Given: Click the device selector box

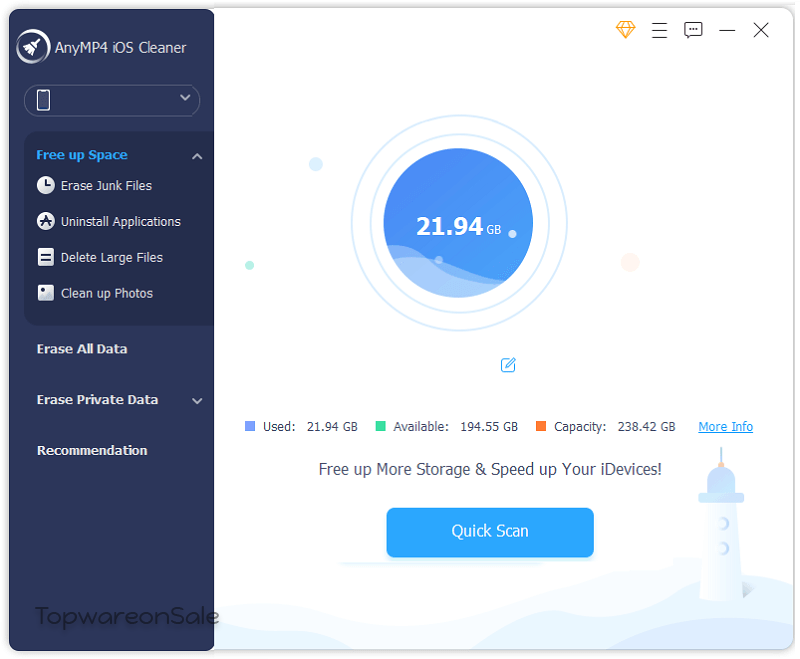Looking at the screenshot, I should (112, 100).
